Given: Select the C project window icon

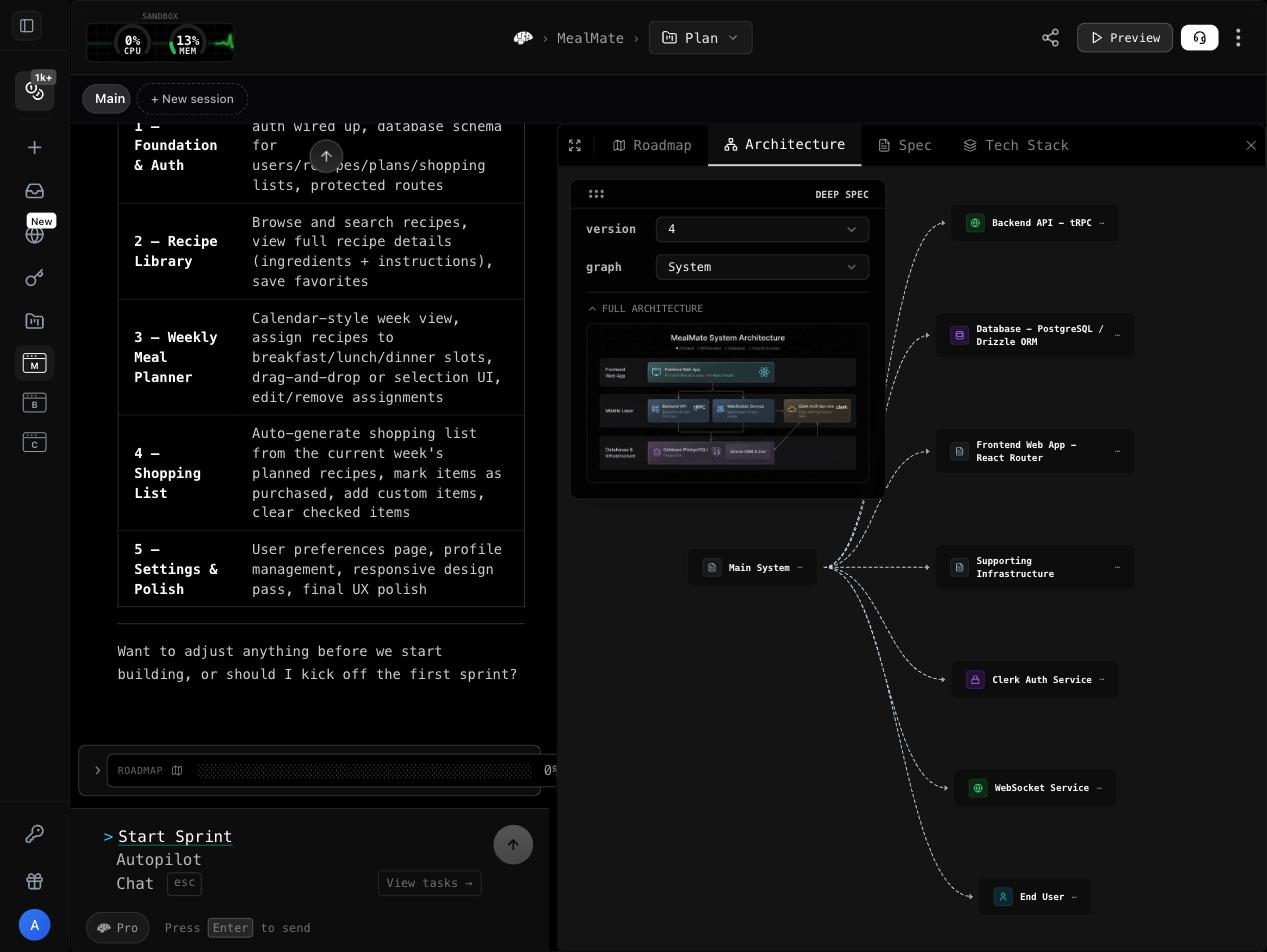Looking at the screenshot, I should (34, 442).
